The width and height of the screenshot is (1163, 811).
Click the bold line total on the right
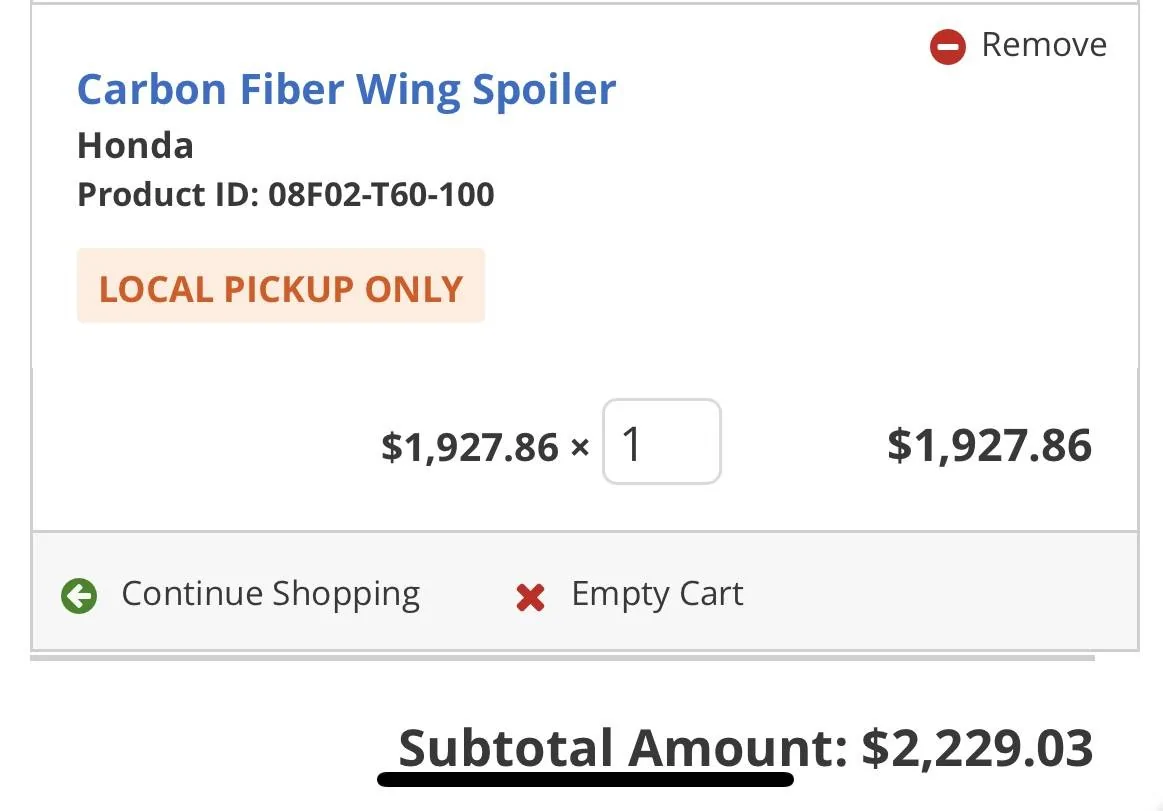(x=989, y=445)
